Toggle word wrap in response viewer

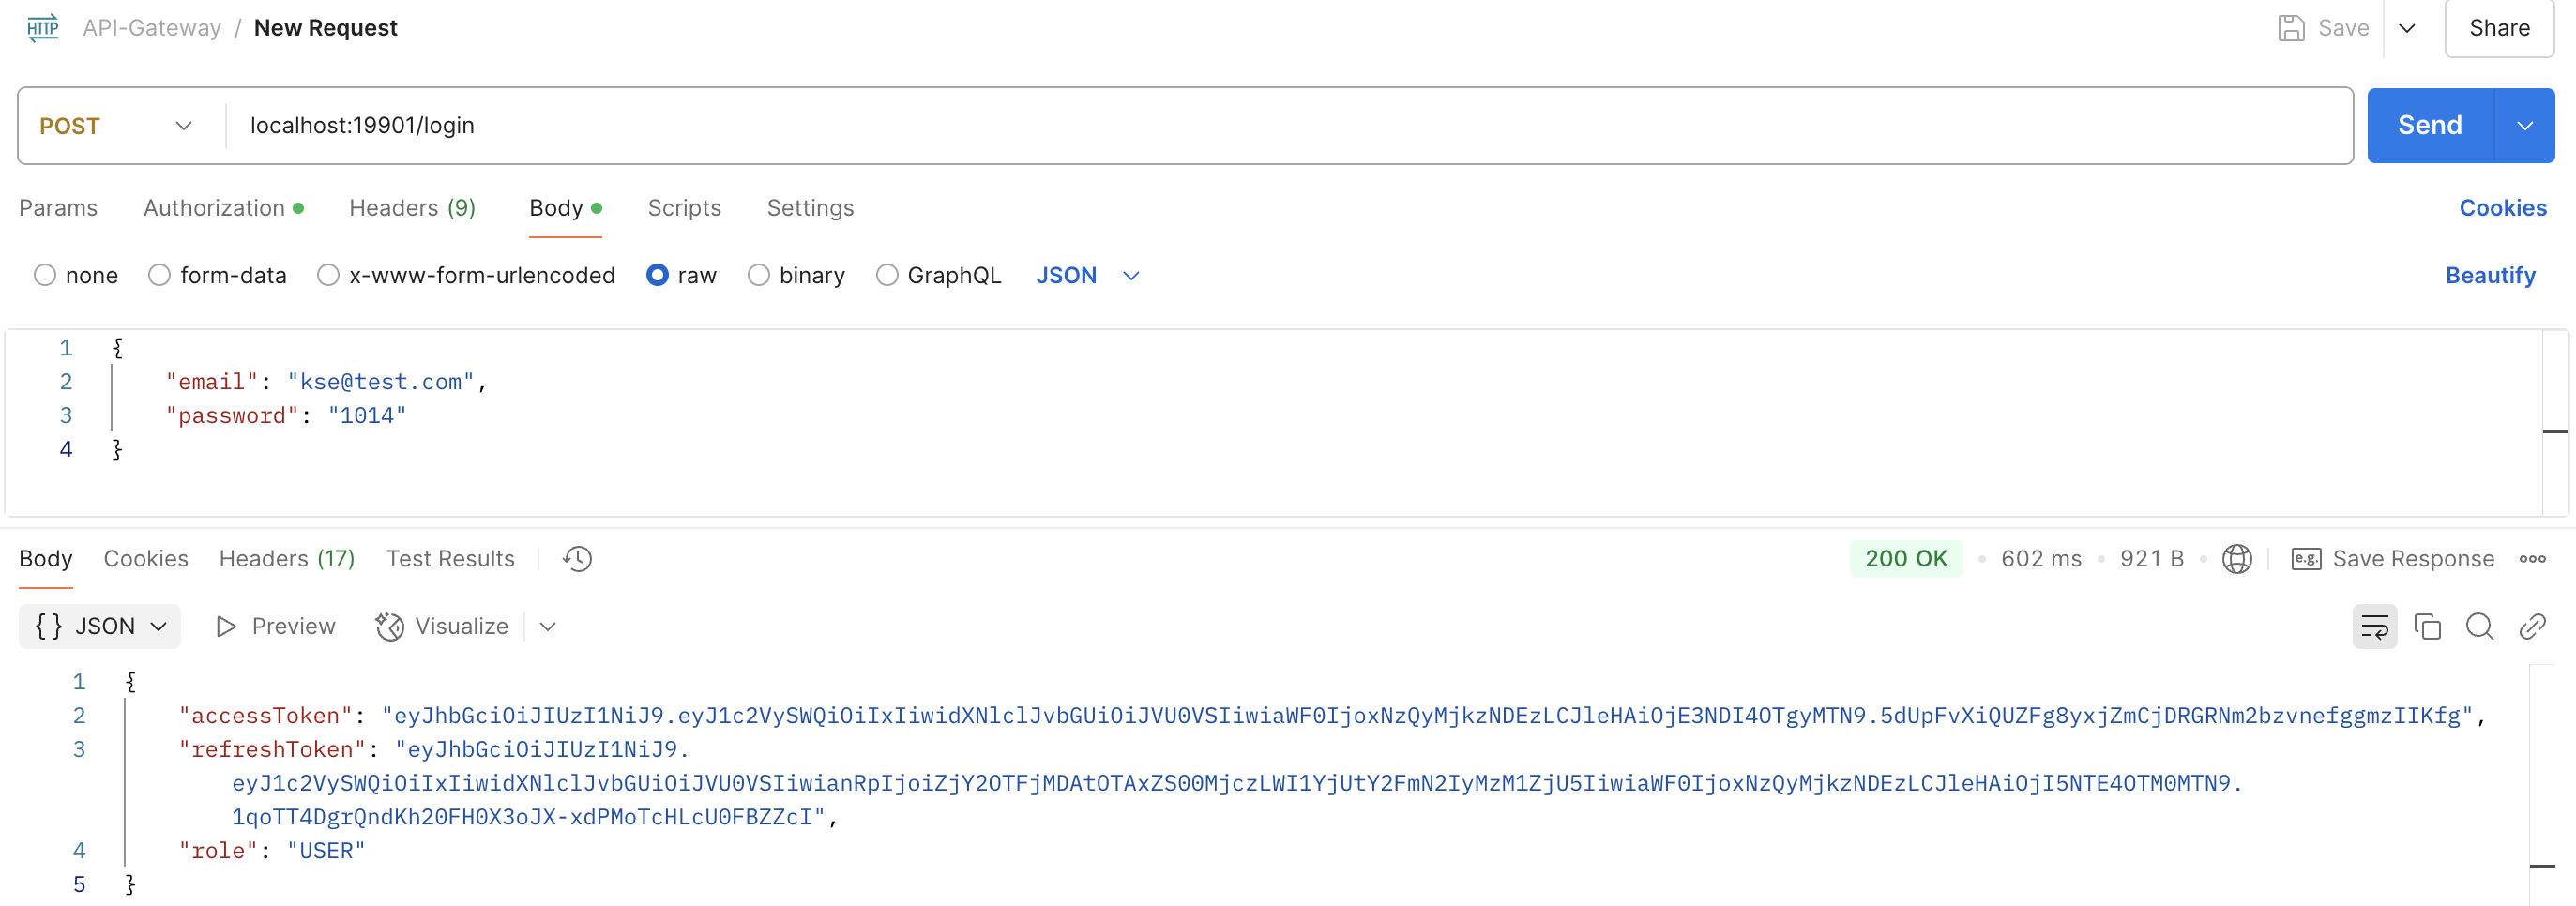[2374, 627]
